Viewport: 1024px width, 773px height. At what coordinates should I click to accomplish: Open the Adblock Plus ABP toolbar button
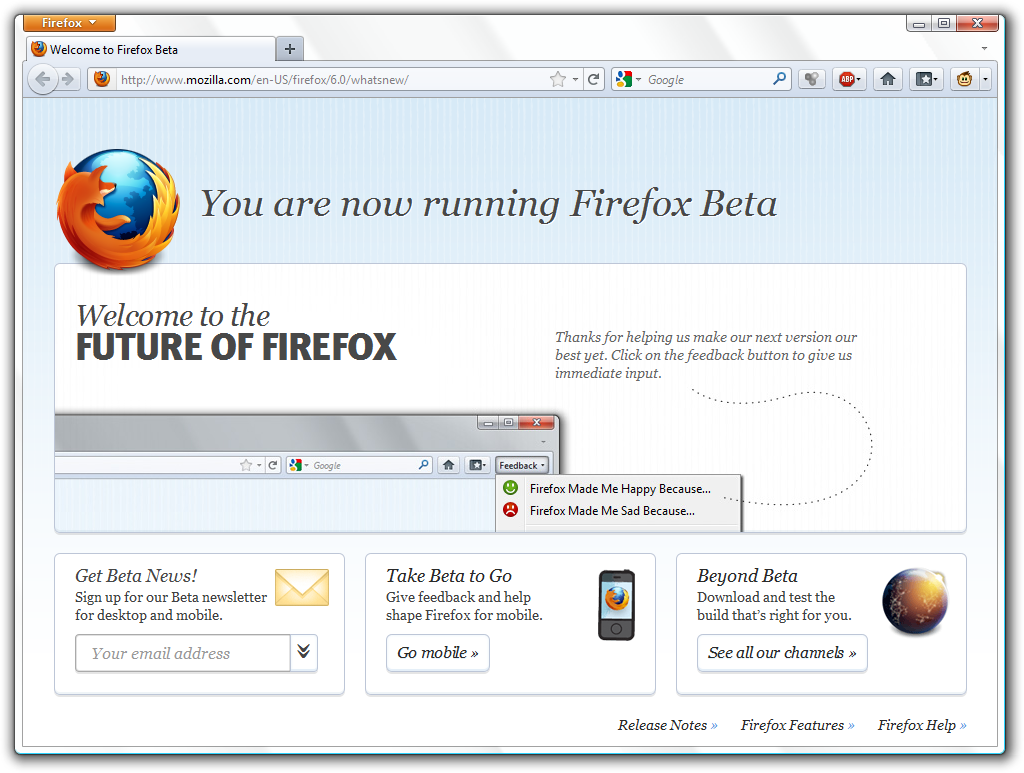[x=849, y=80]
